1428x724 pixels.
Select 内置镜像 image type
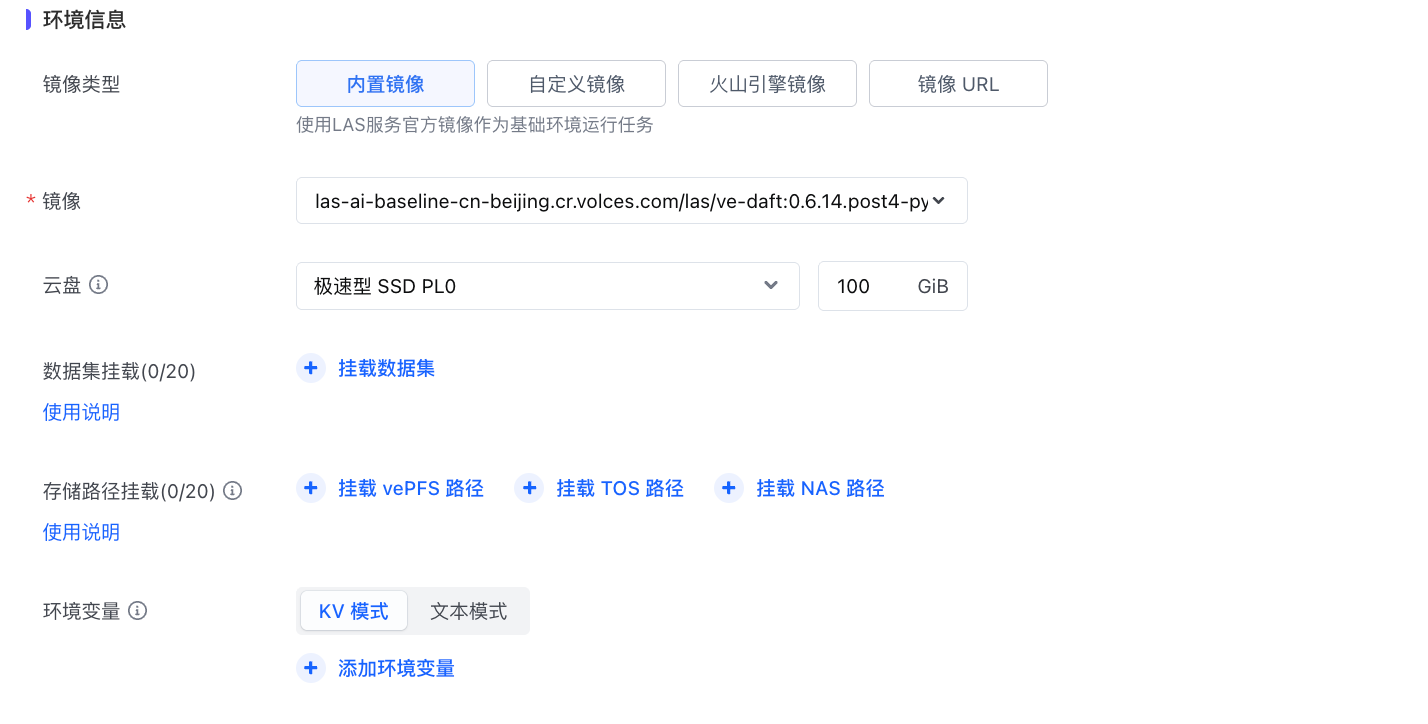pos(385,84)
